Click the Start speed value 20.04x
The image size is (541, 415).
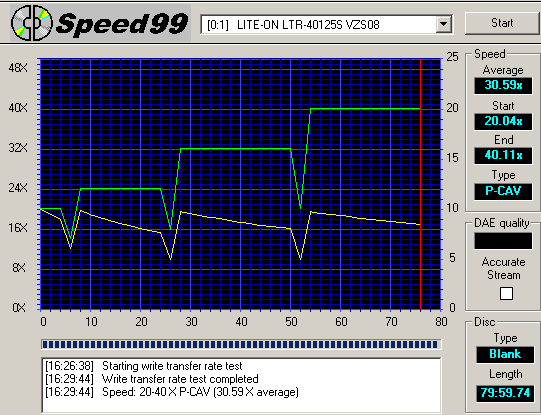(x=503, y=121)
